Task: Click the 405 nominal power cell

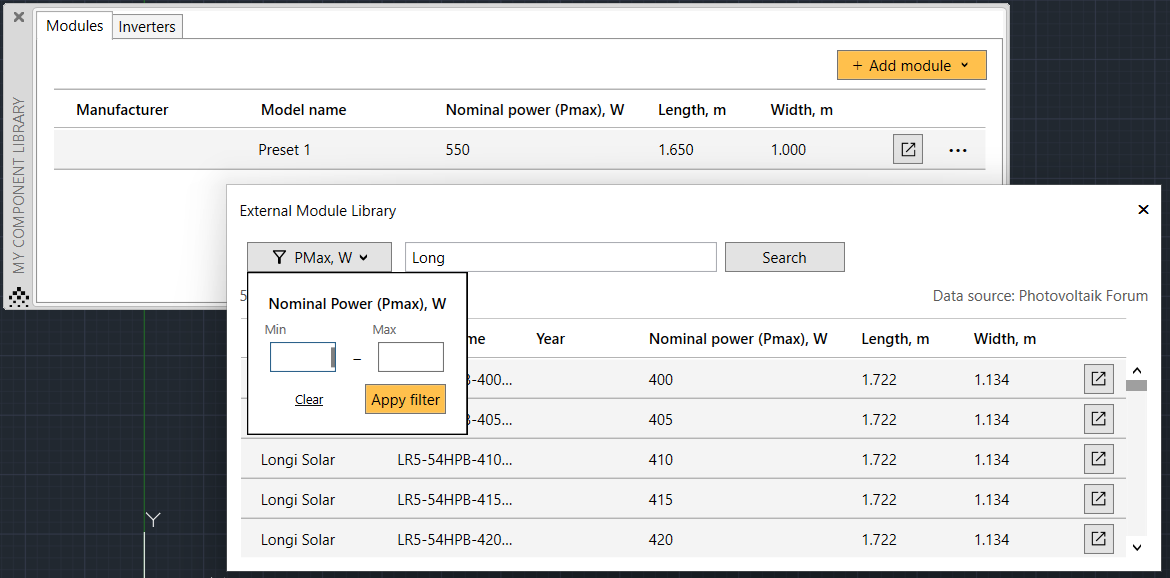Action: coord(660,420)
